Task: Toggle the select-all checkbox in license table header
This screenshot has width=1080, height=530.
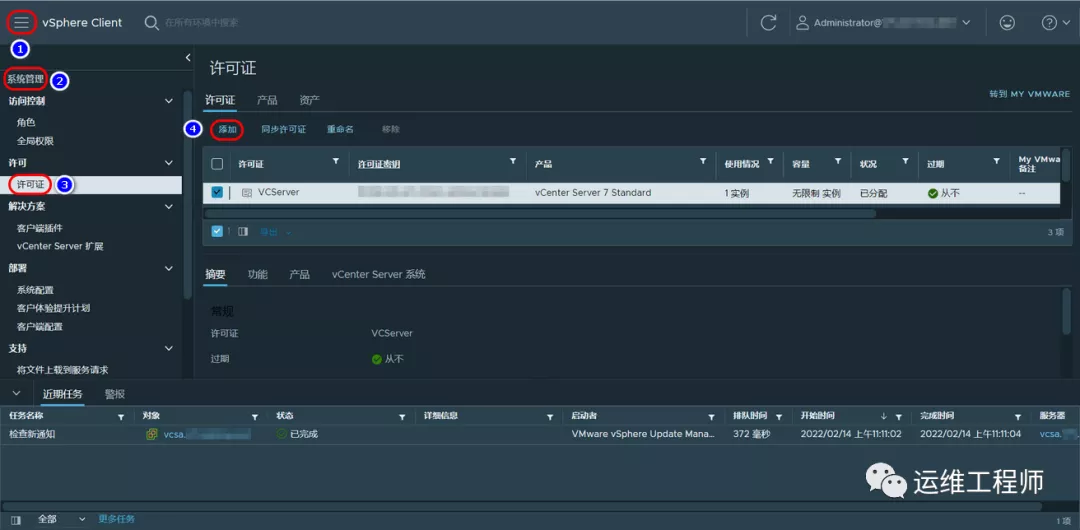Action: click(x=217, y=163)
